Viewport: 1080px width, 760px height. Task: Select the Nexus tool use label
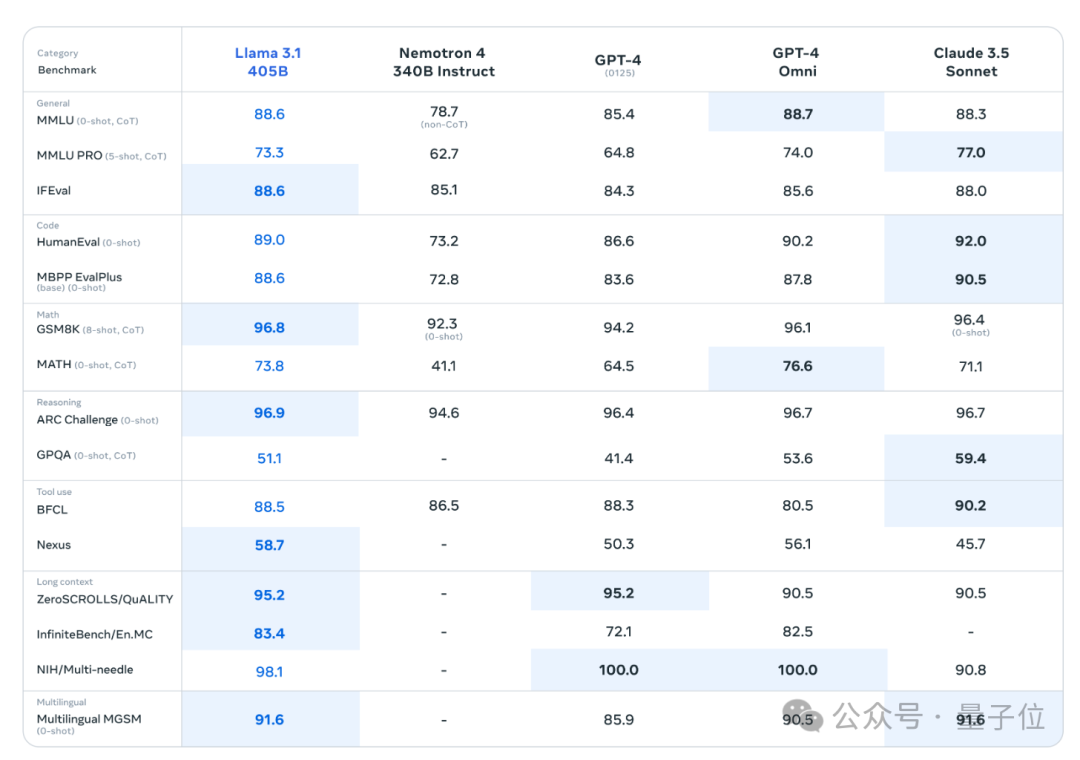[54, 544]
